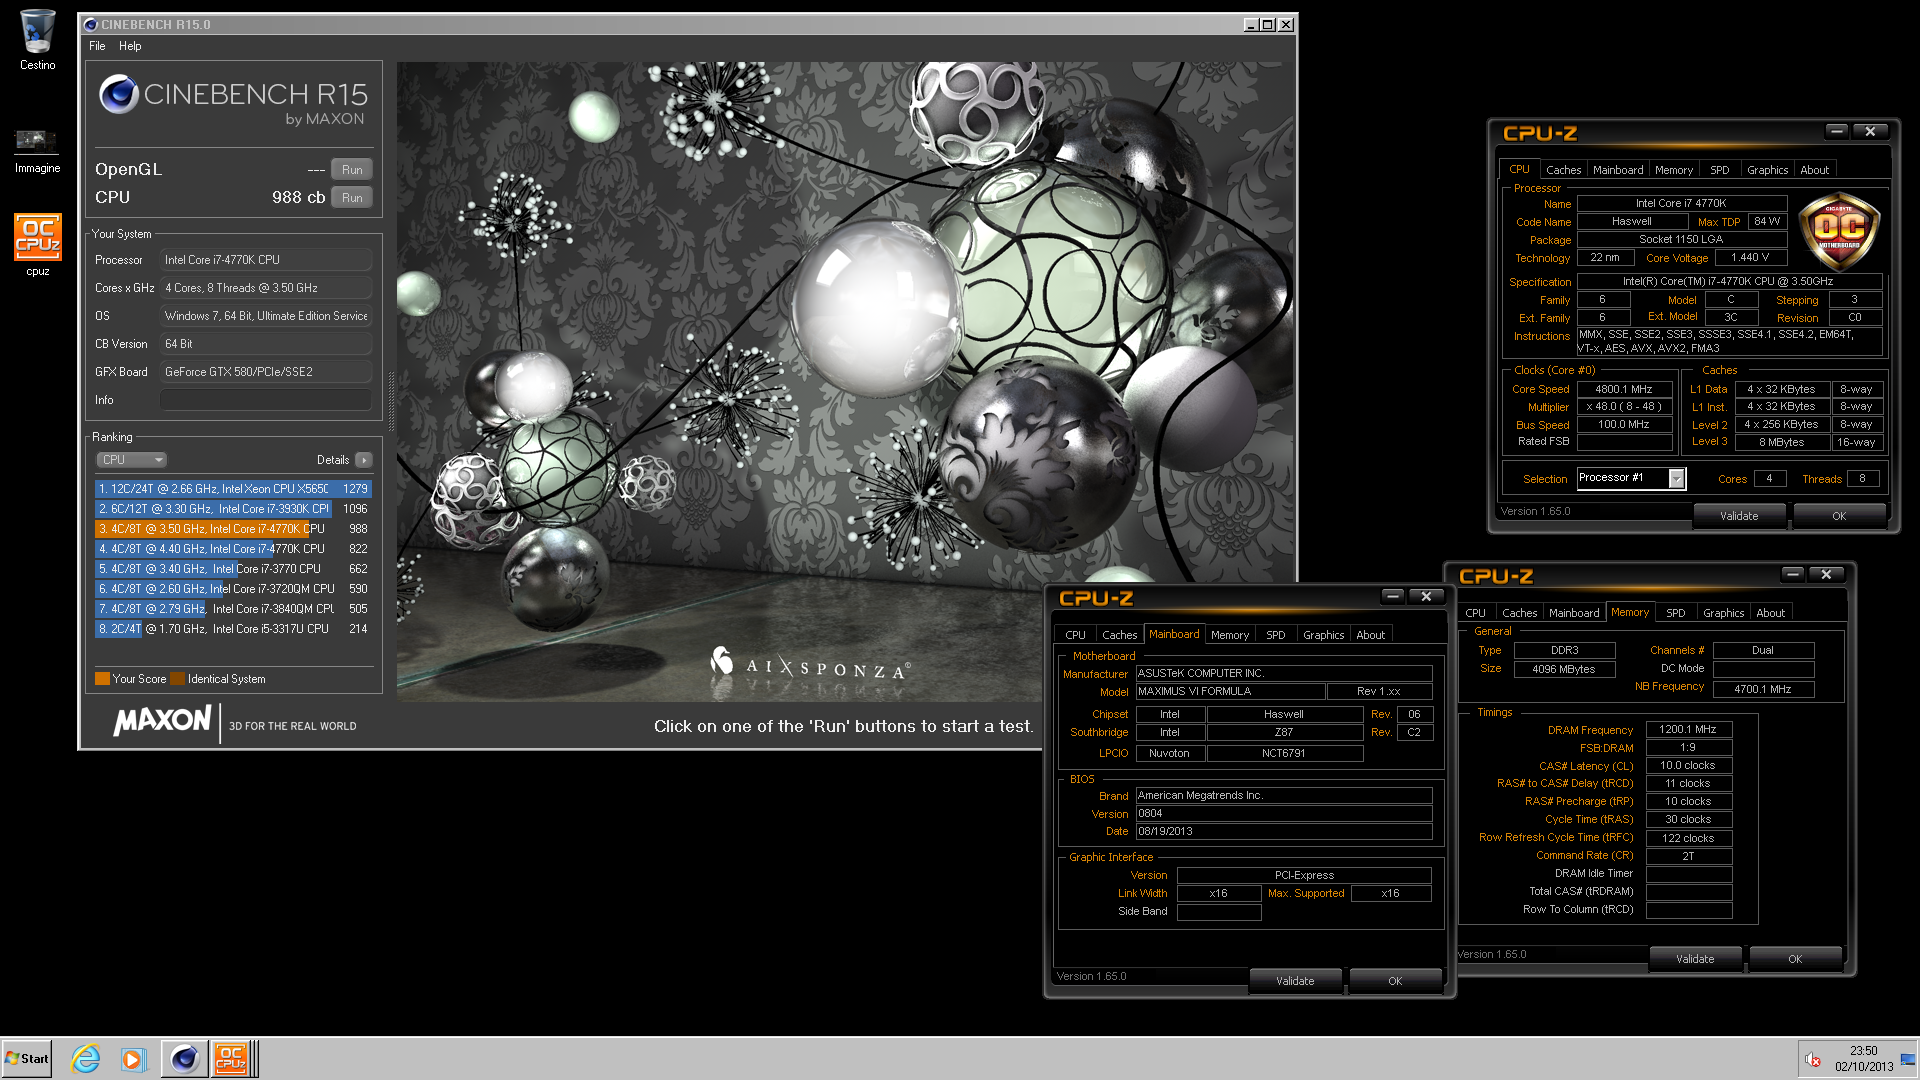This screenshot has height=1080, width=1920.
Task: Open the Cestino recycle bin desktop icon
Action: [x=37, y=40]
